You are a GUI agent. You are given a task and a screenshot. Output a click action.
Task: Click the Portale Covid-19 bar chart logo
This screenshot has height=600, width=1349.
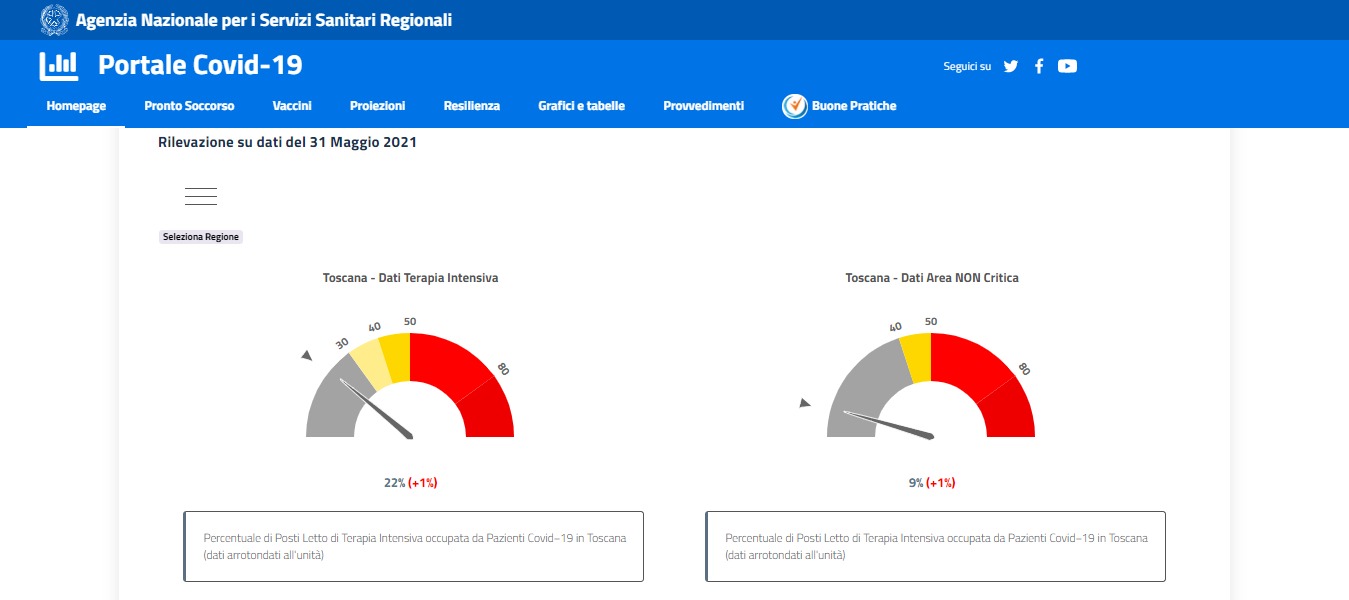tap(58, 66)
